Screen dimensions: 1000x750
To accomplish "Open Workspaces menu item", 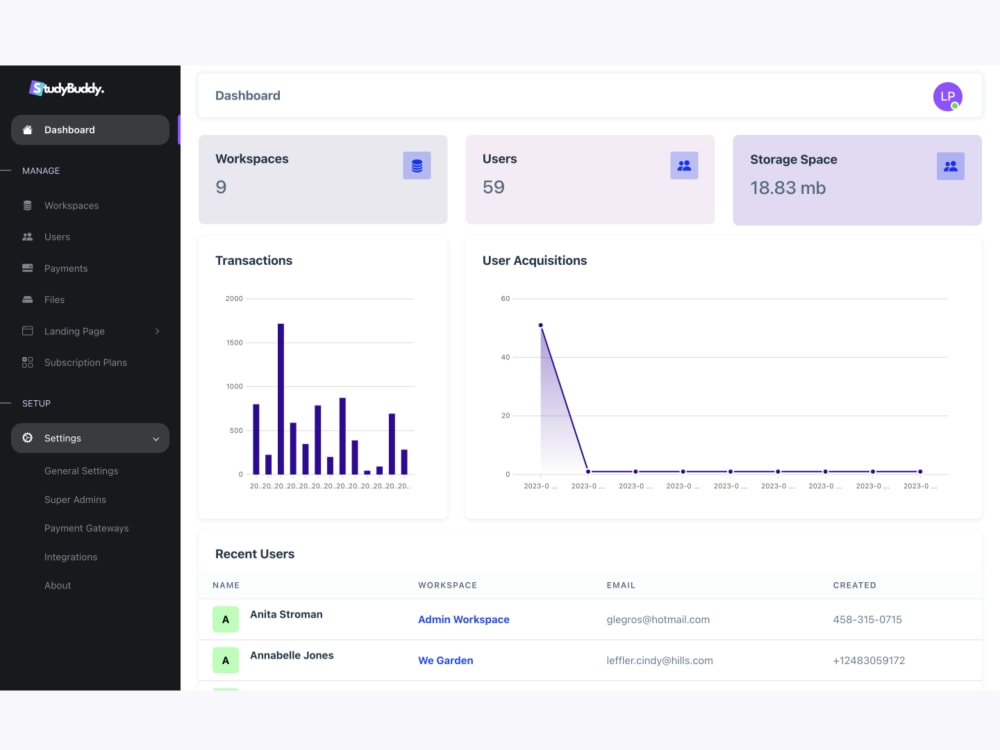I will [x=71, y=205].
